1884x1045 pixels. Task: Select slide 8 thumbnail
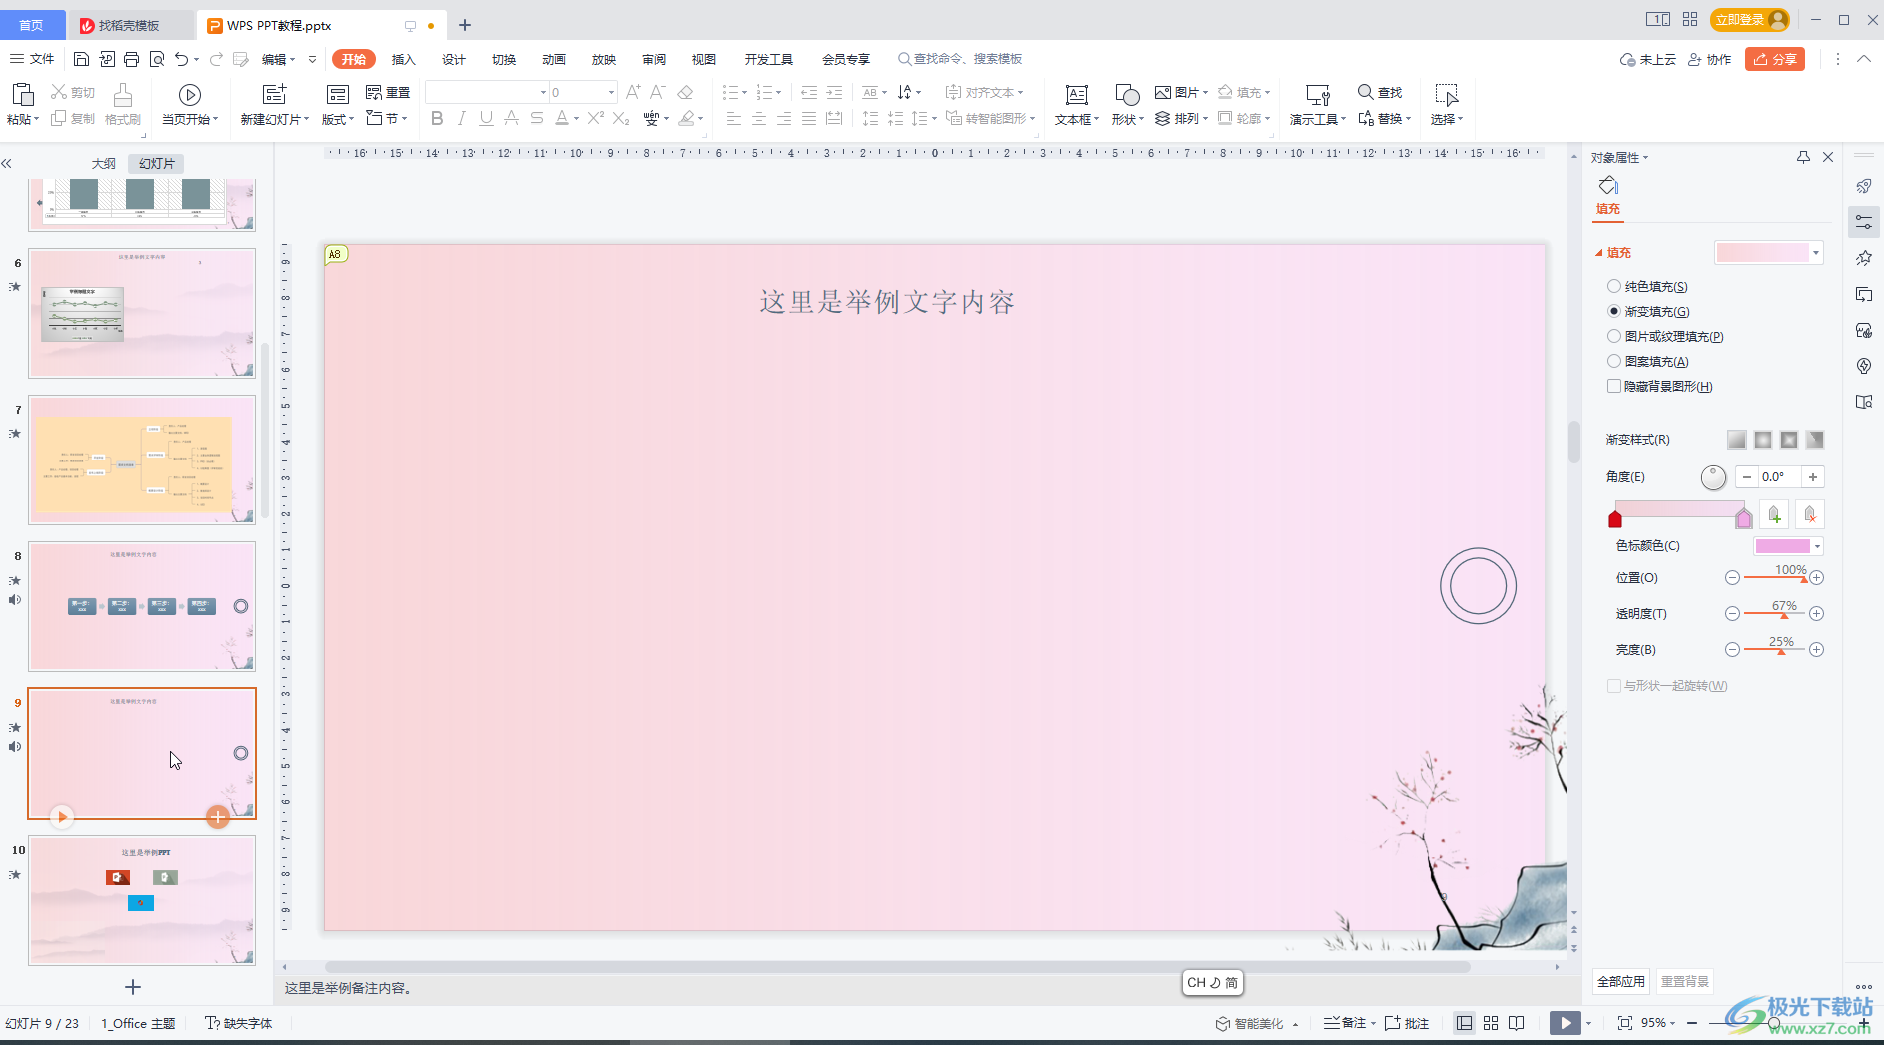[142, 606]
